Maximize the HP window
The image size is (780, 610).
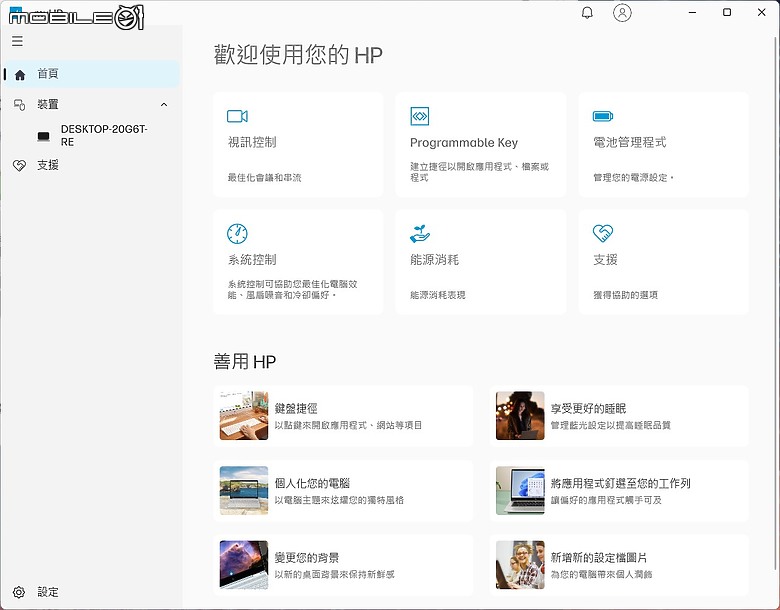point(727,12)
